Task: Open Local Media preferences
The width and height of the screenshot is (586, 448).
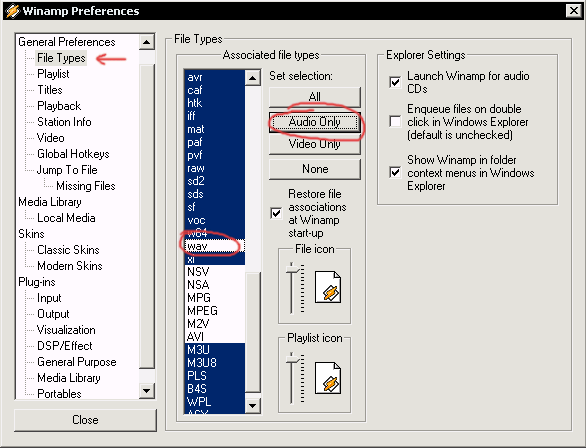Action: click(x=66, y=218)
